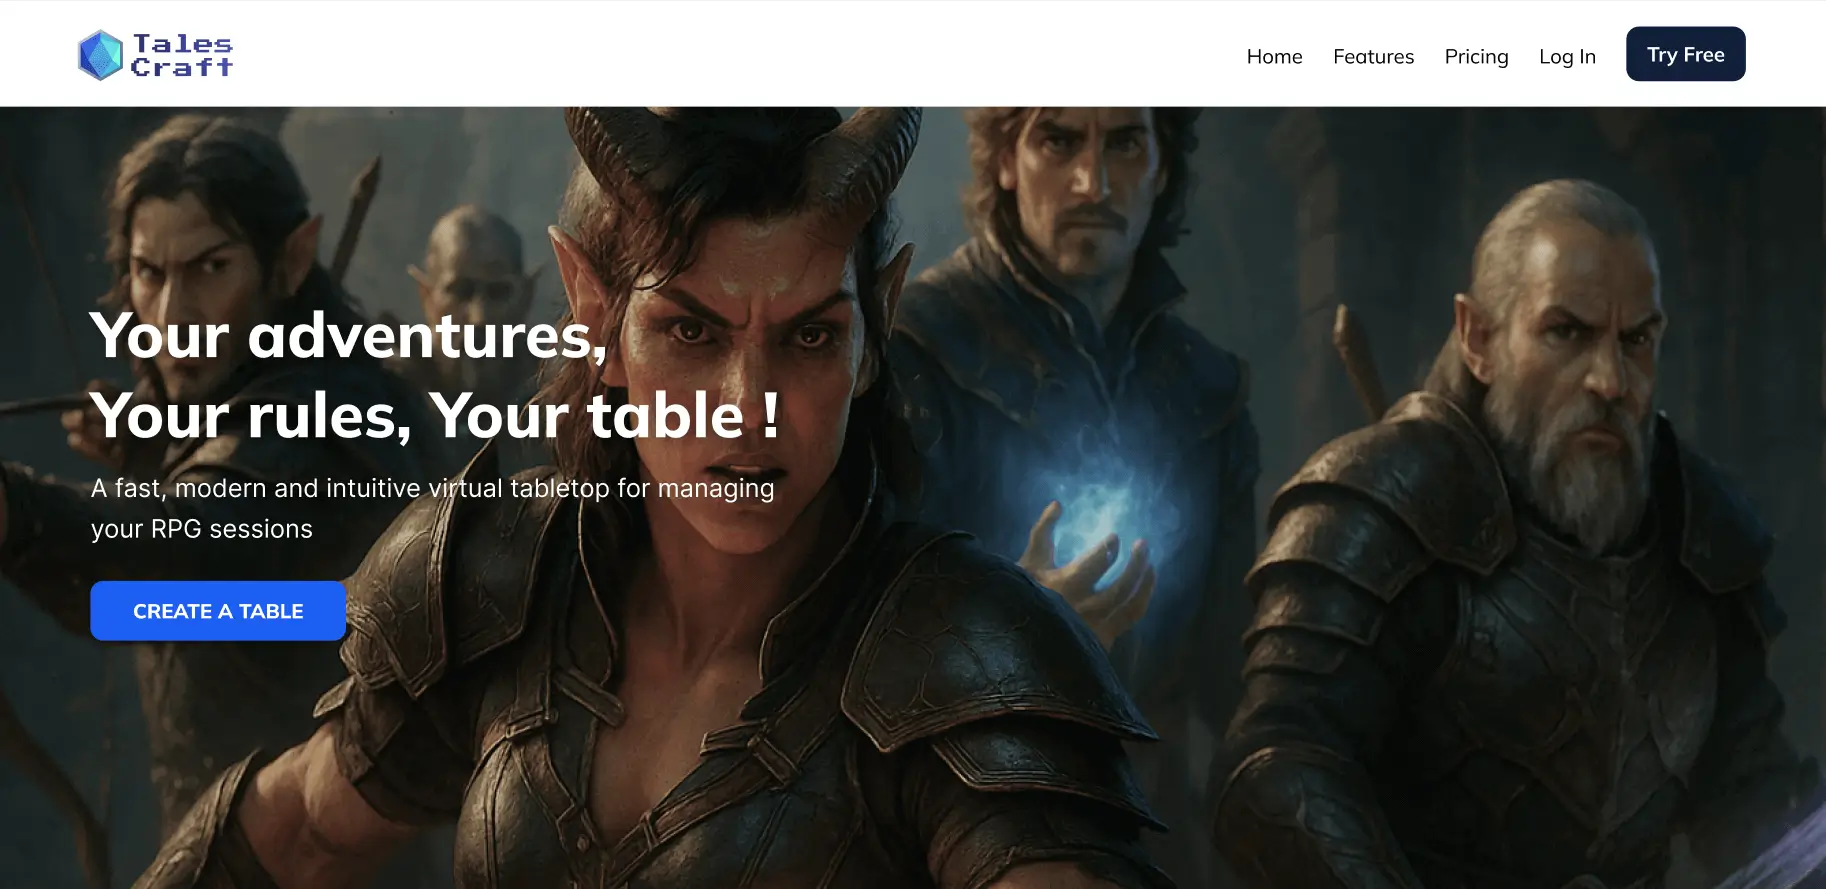Click the mustached mage's face at top
The image size is (1826, 889).
(x=1085, y=185)
